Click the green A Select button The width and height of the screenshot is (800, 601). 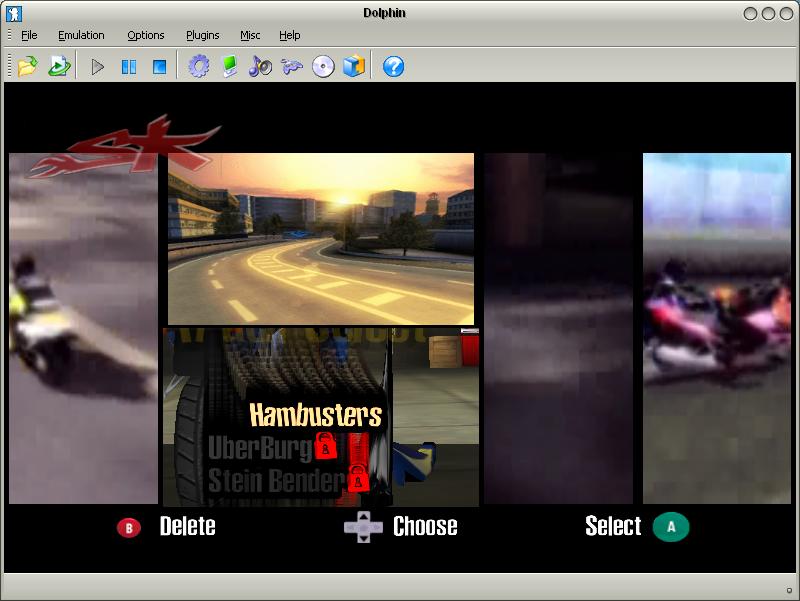tap(671, 527)
